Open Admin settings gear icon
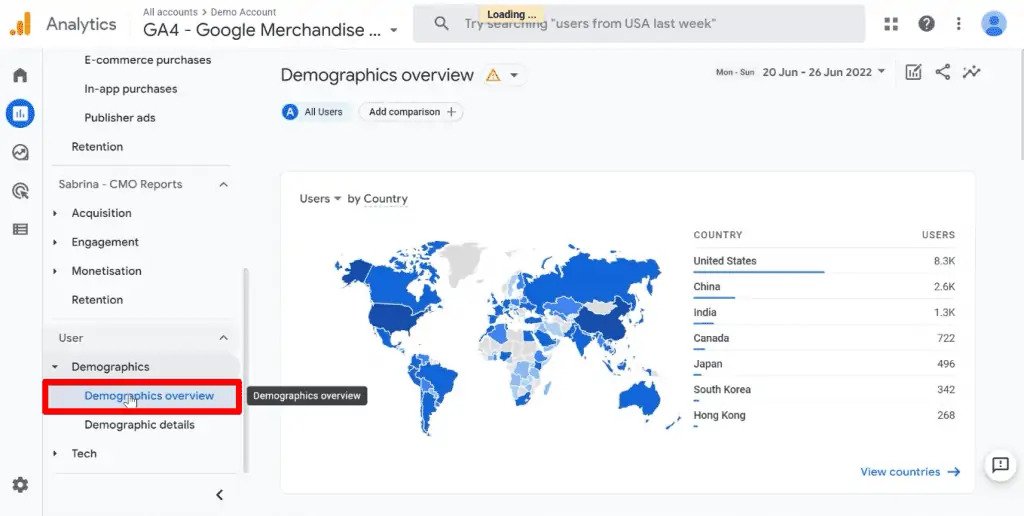Screen dimensions: 1024x516 click(20, 485)
